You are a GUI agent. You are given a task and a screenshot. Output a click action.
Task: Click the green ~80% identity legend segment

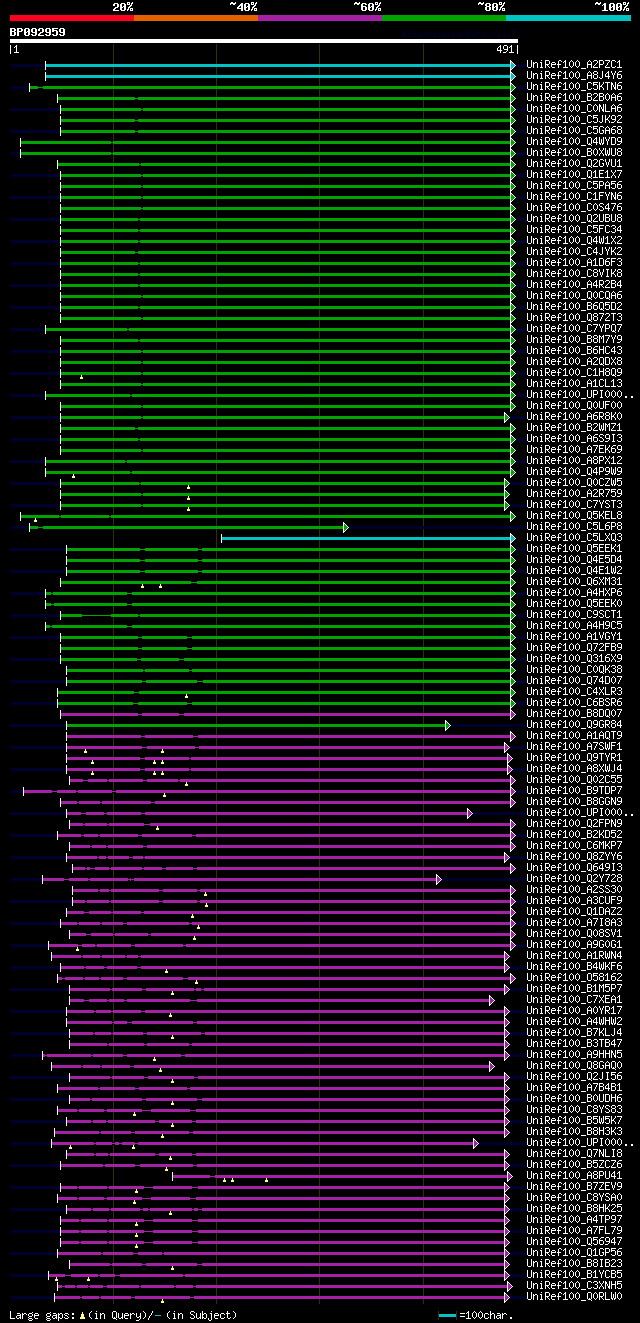[x=444, y=18]
